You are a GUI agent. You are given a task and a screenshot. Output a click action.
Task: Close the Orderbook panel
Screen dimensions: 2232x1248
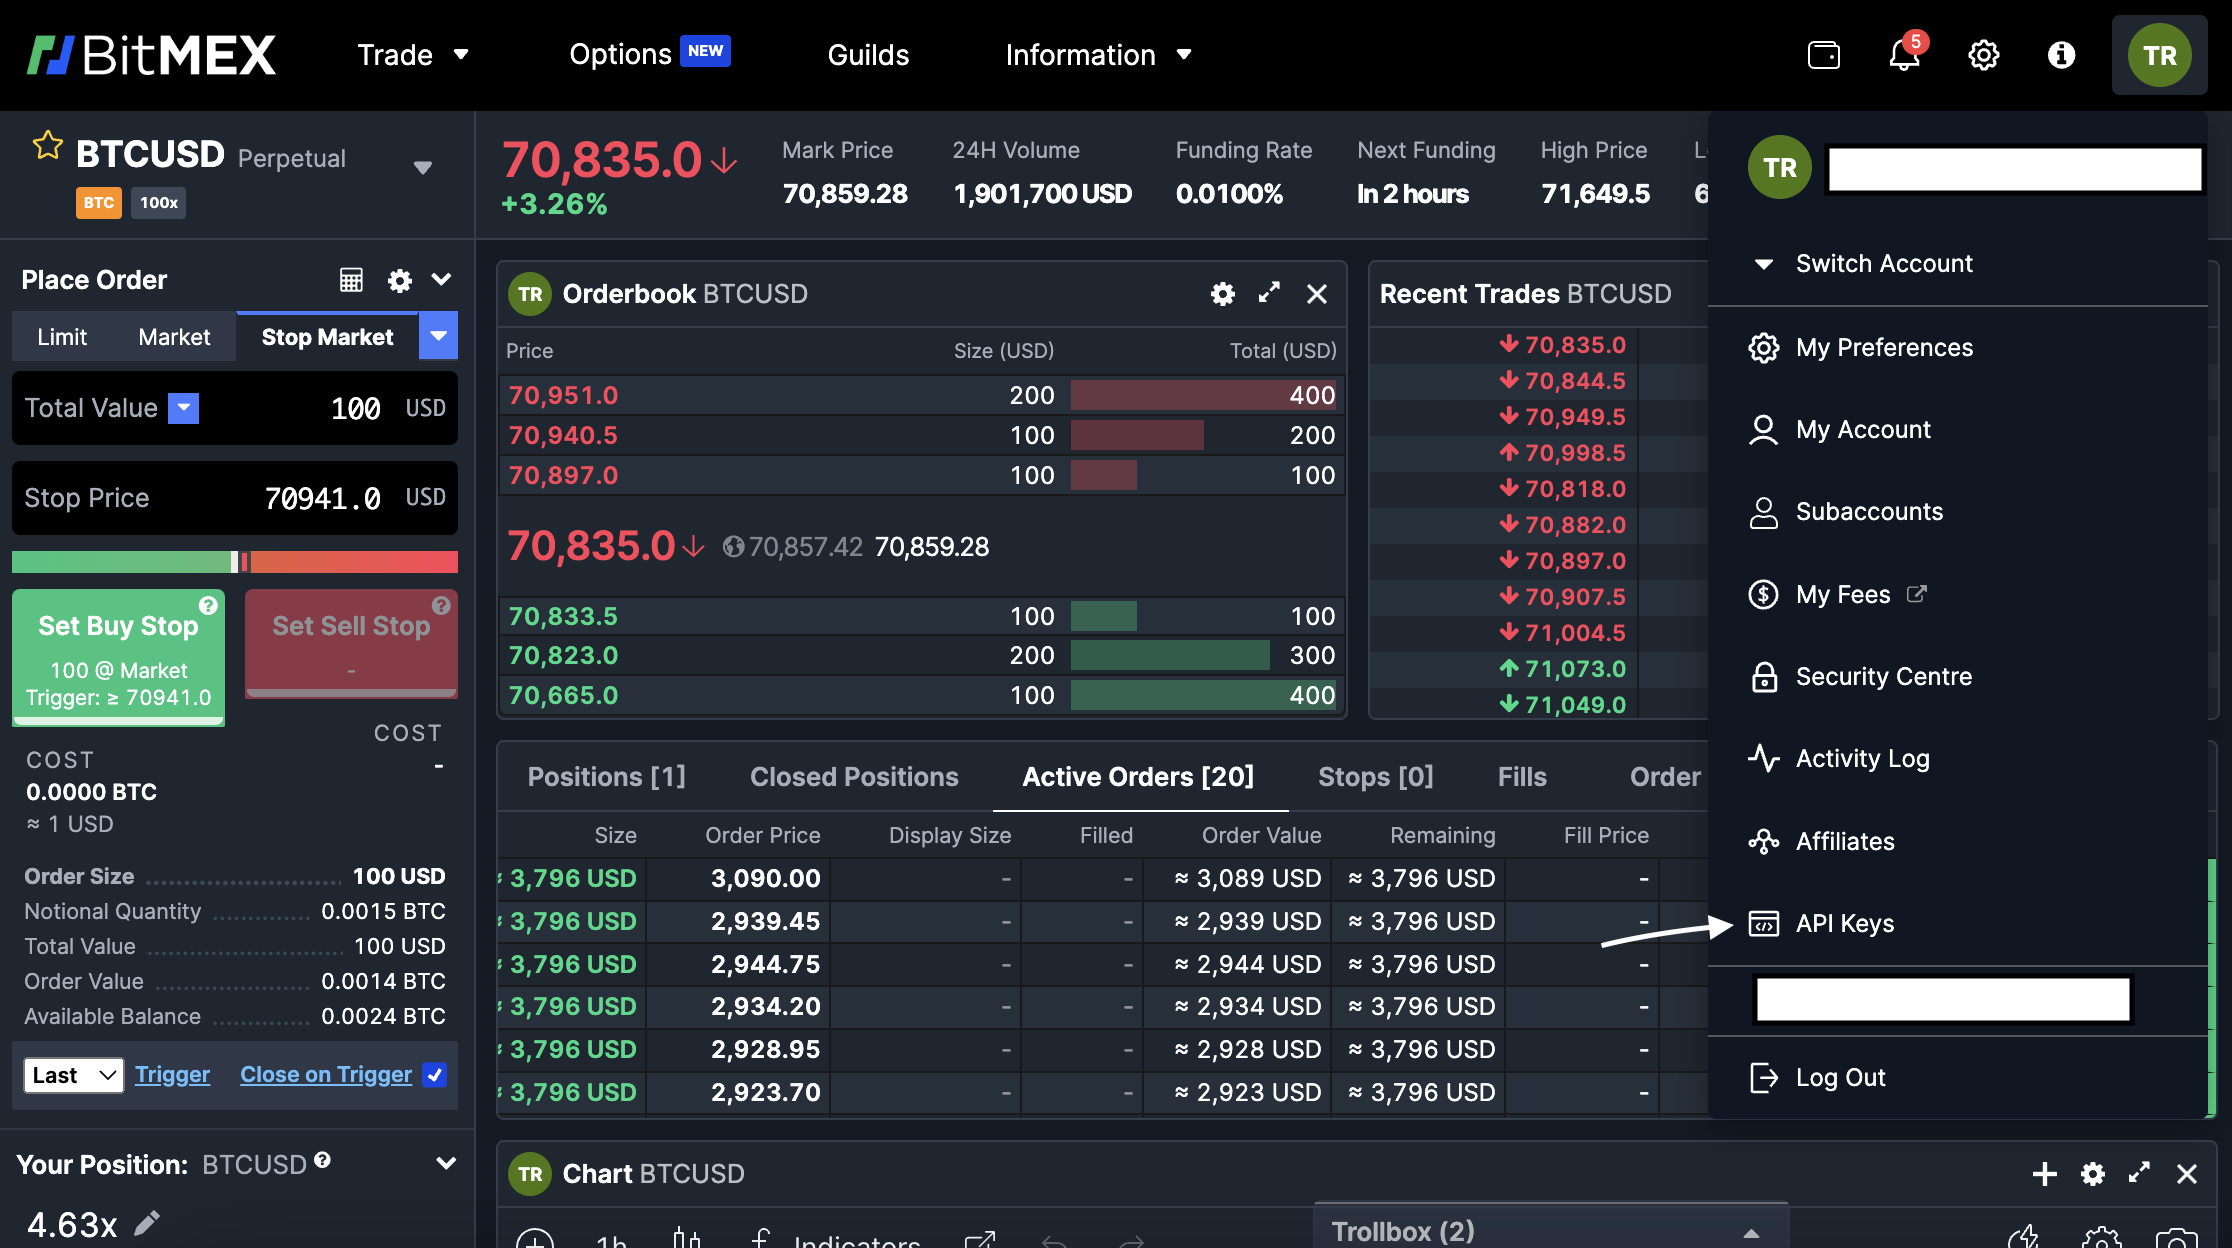tap(1317, 294)
